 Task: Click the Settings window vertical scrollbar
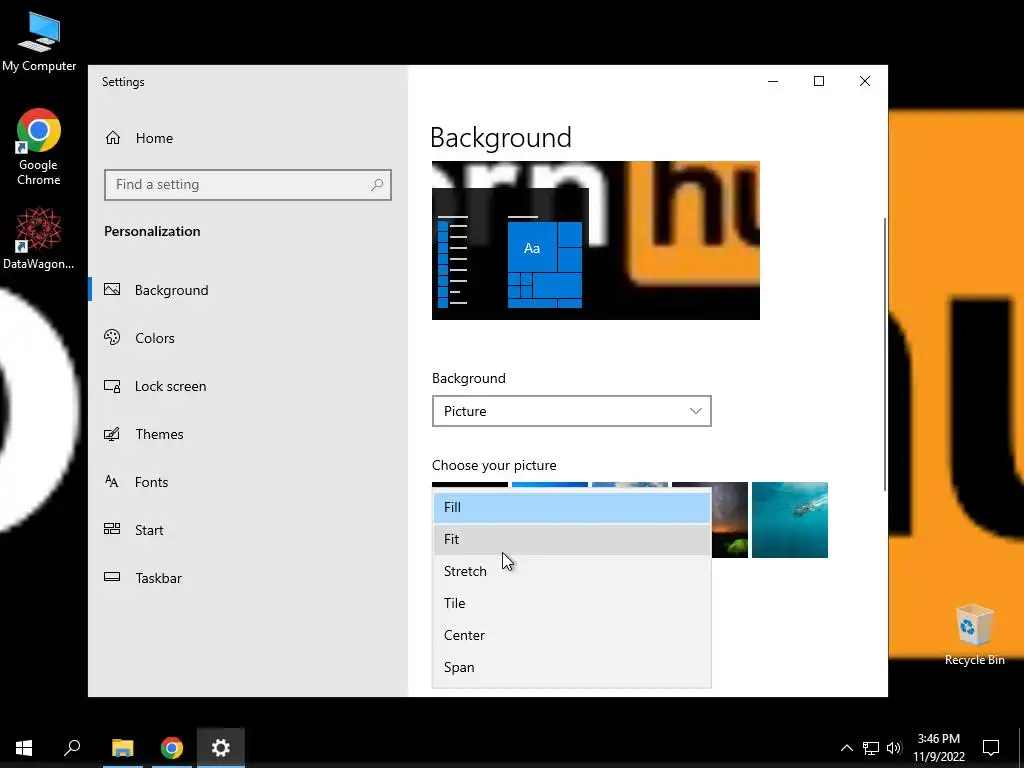(x=885, y=353)
